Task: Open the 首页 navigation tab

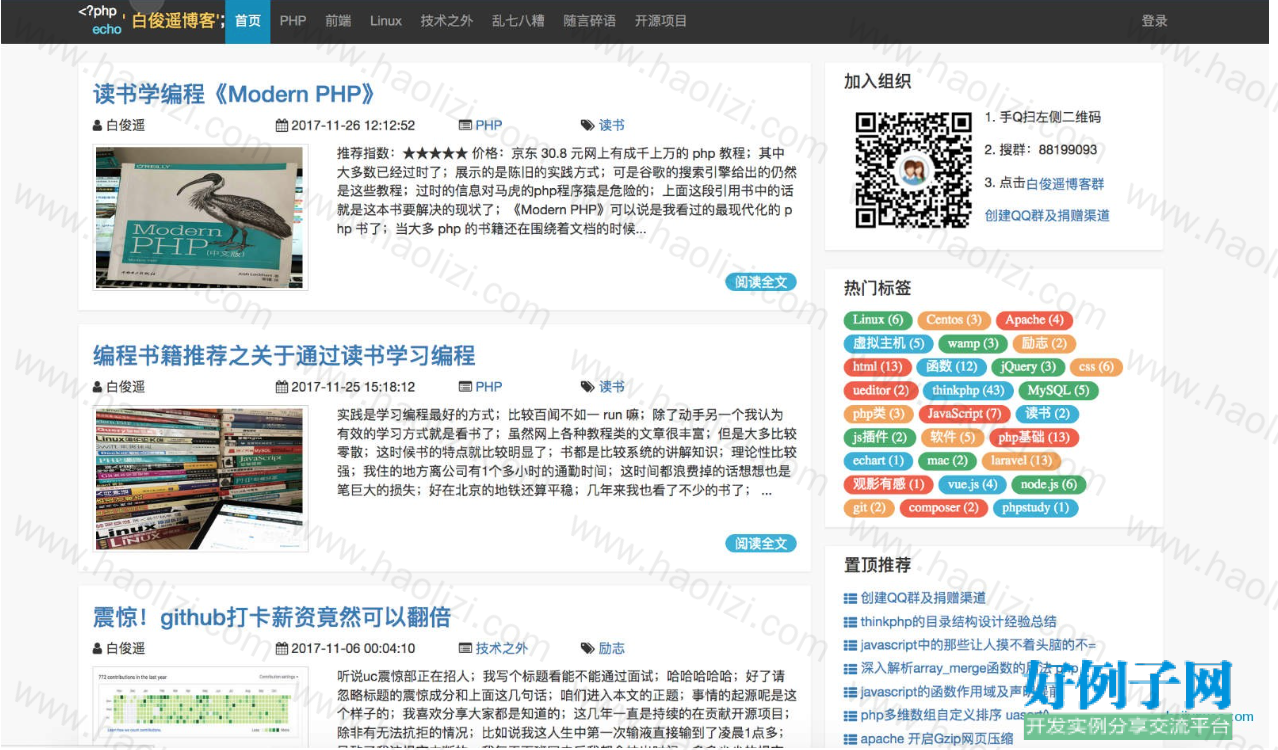Action: click(248, 21)
